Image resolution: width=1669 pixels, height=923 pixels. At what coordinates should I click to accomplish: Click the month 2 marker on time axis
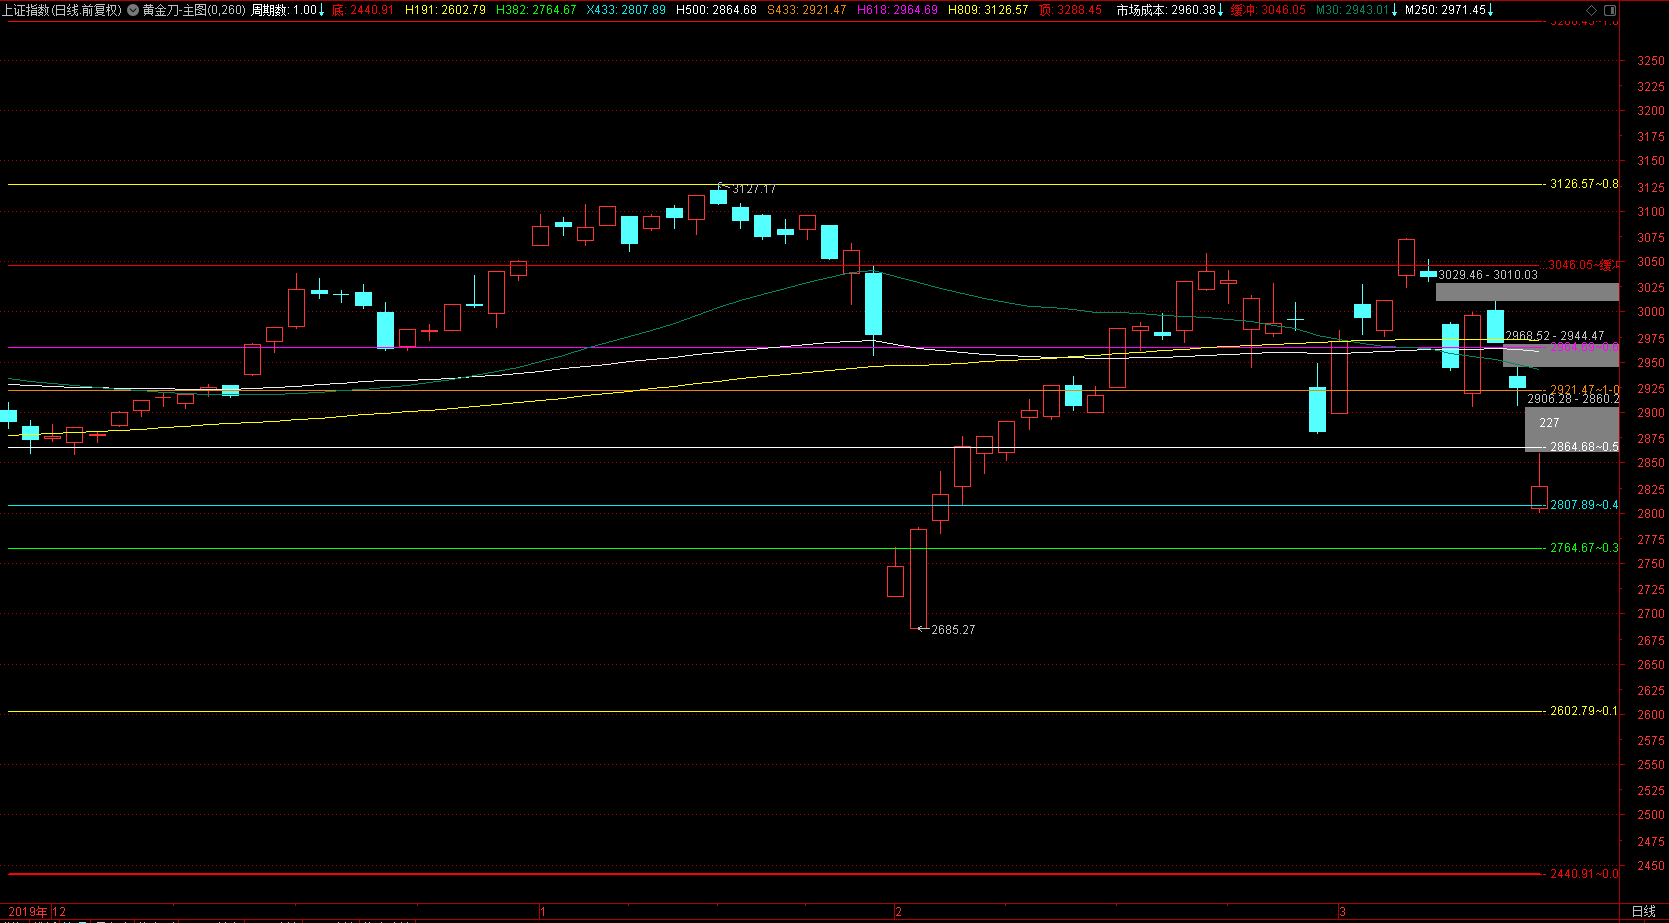tap(898, 912)
